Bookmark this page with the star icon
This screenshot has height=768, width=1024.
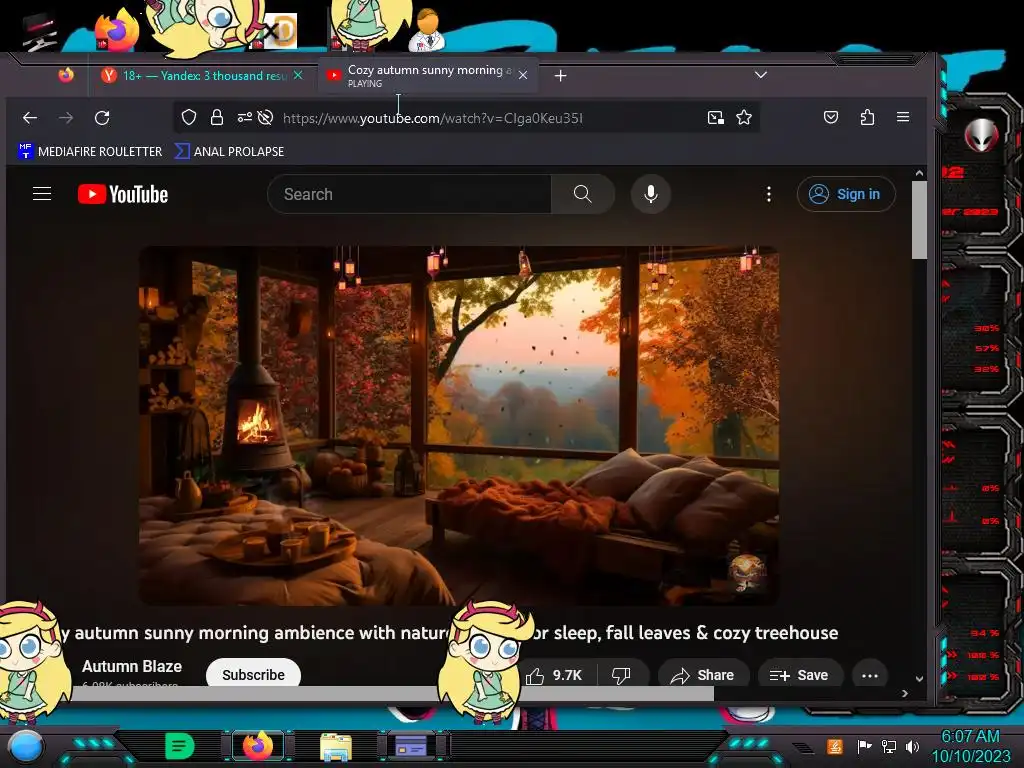point(744,118)
